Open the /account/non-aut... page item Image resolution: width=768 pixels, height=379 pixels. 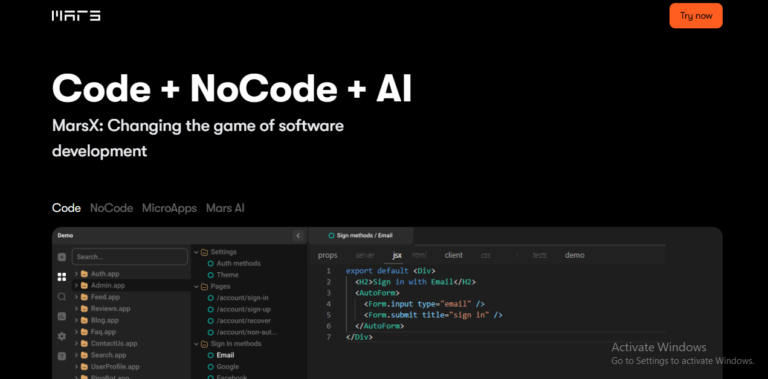[247, 332]
